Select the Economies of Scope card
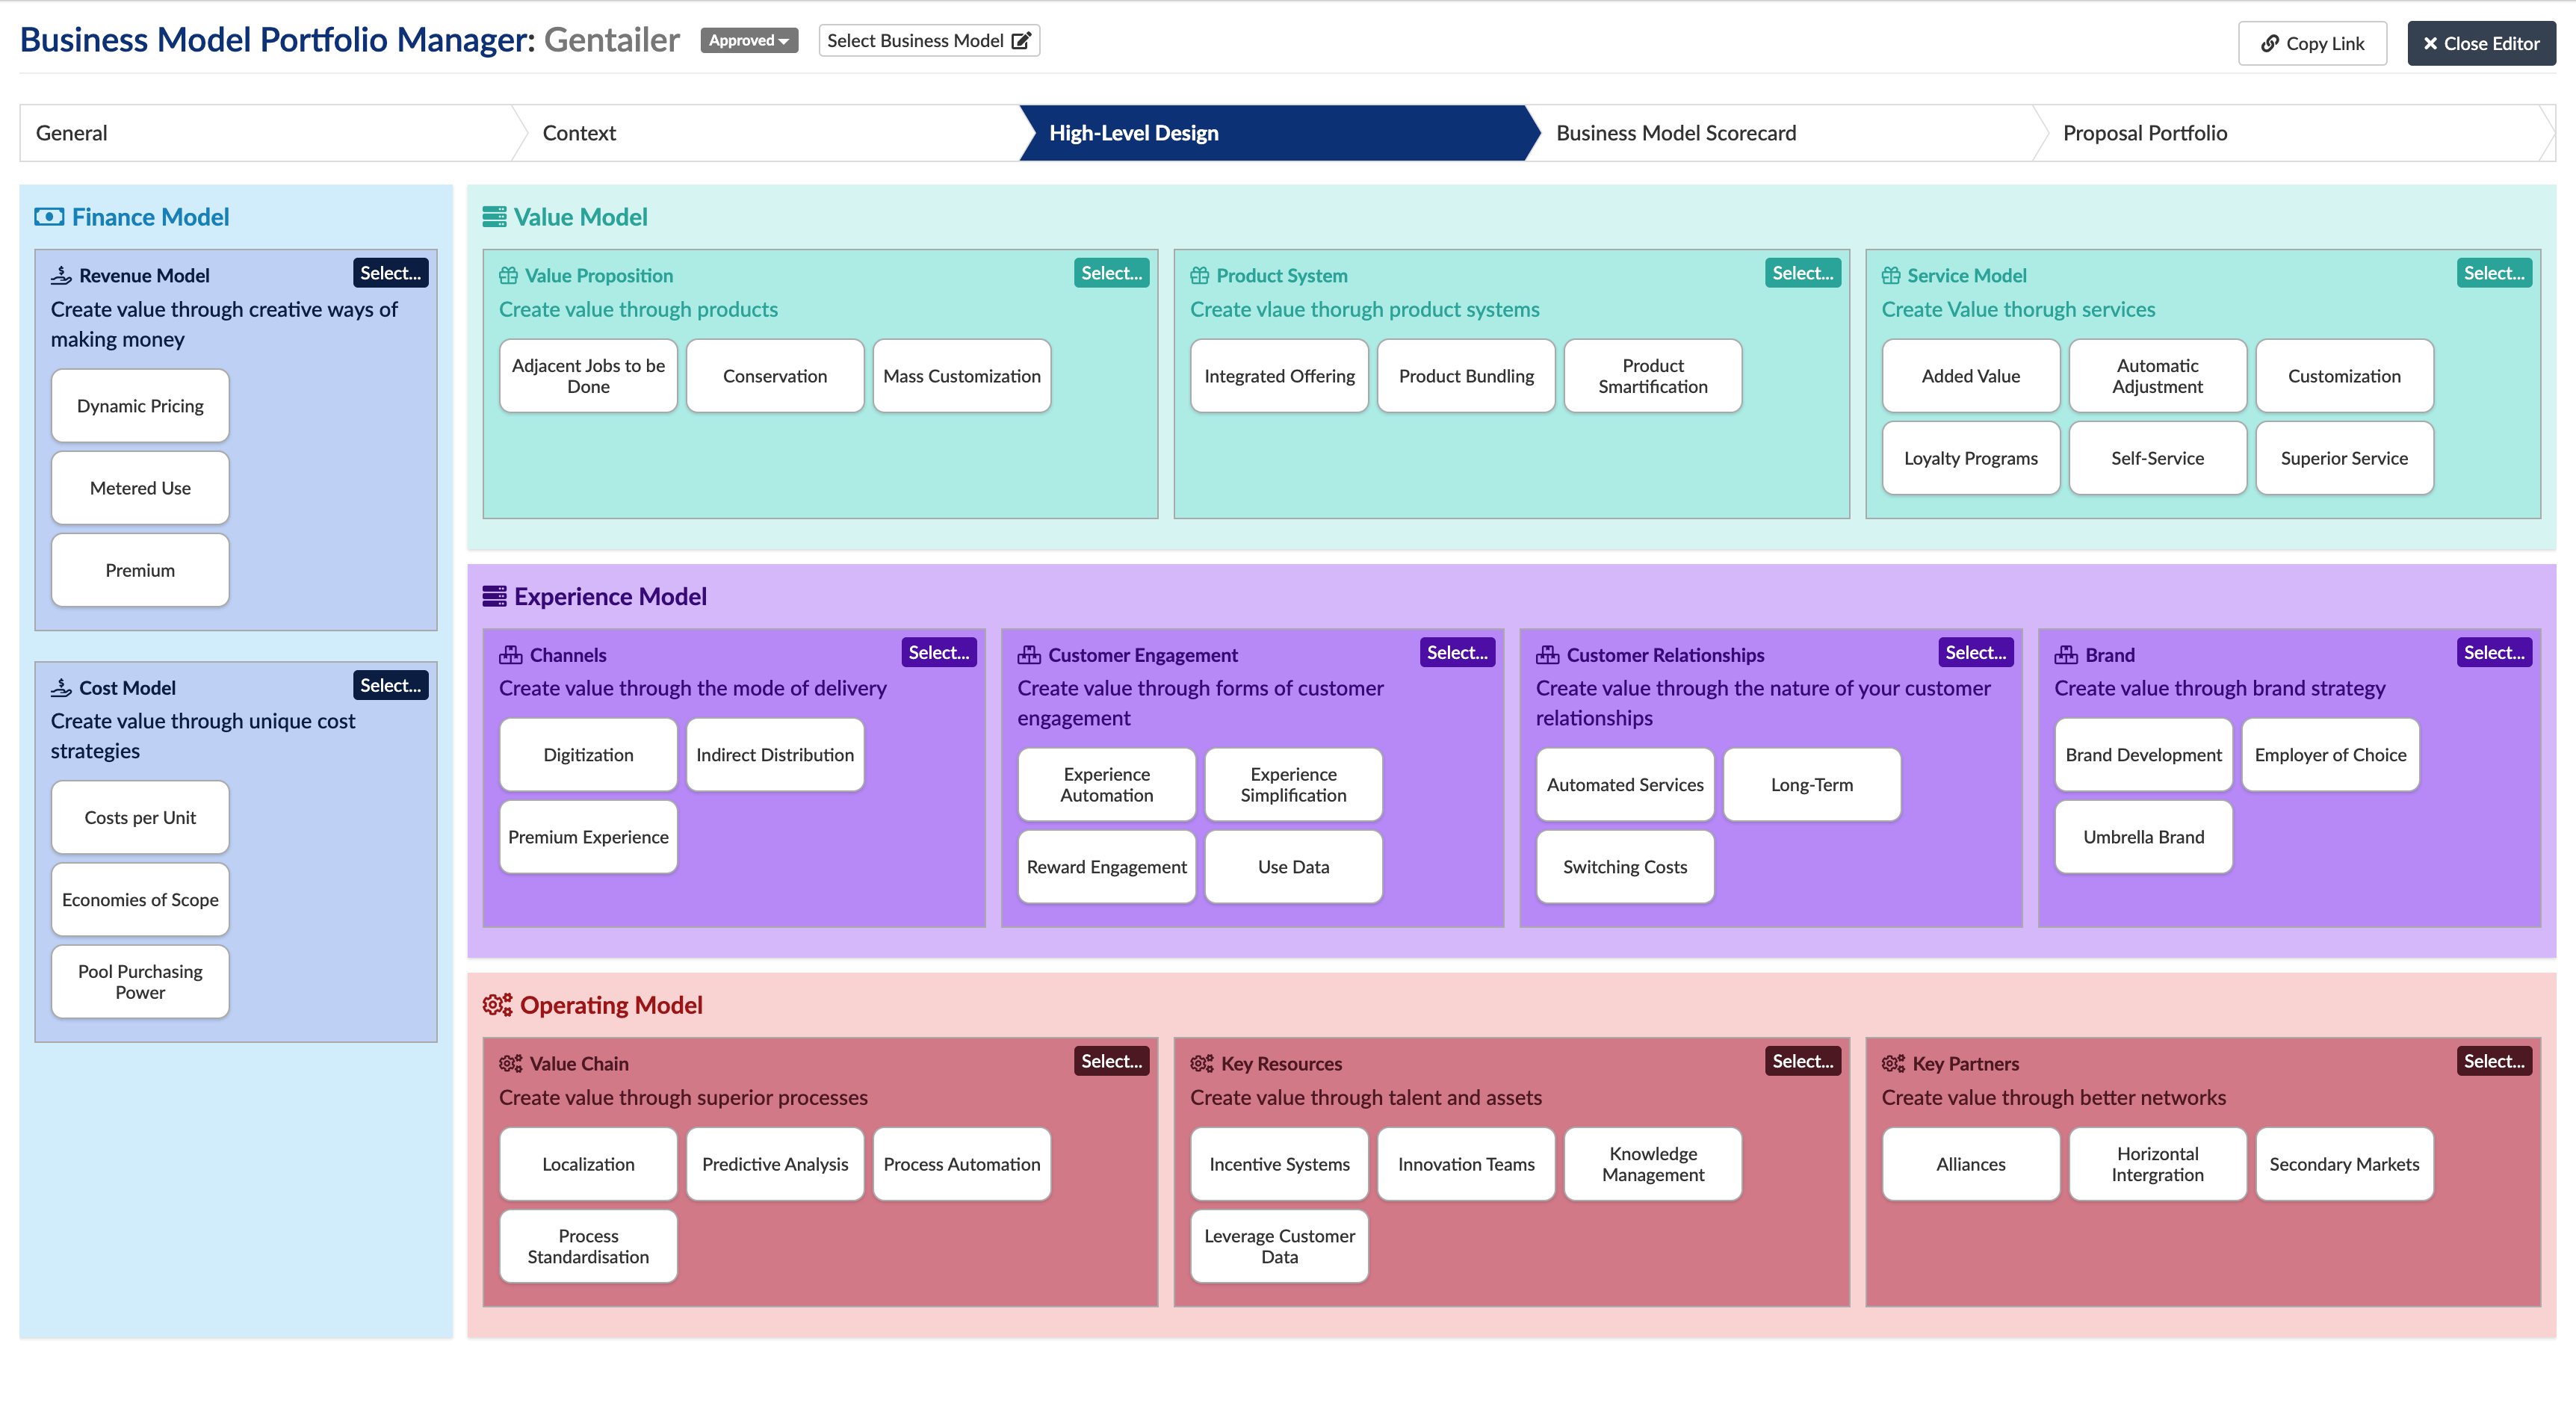 (140, 900)
